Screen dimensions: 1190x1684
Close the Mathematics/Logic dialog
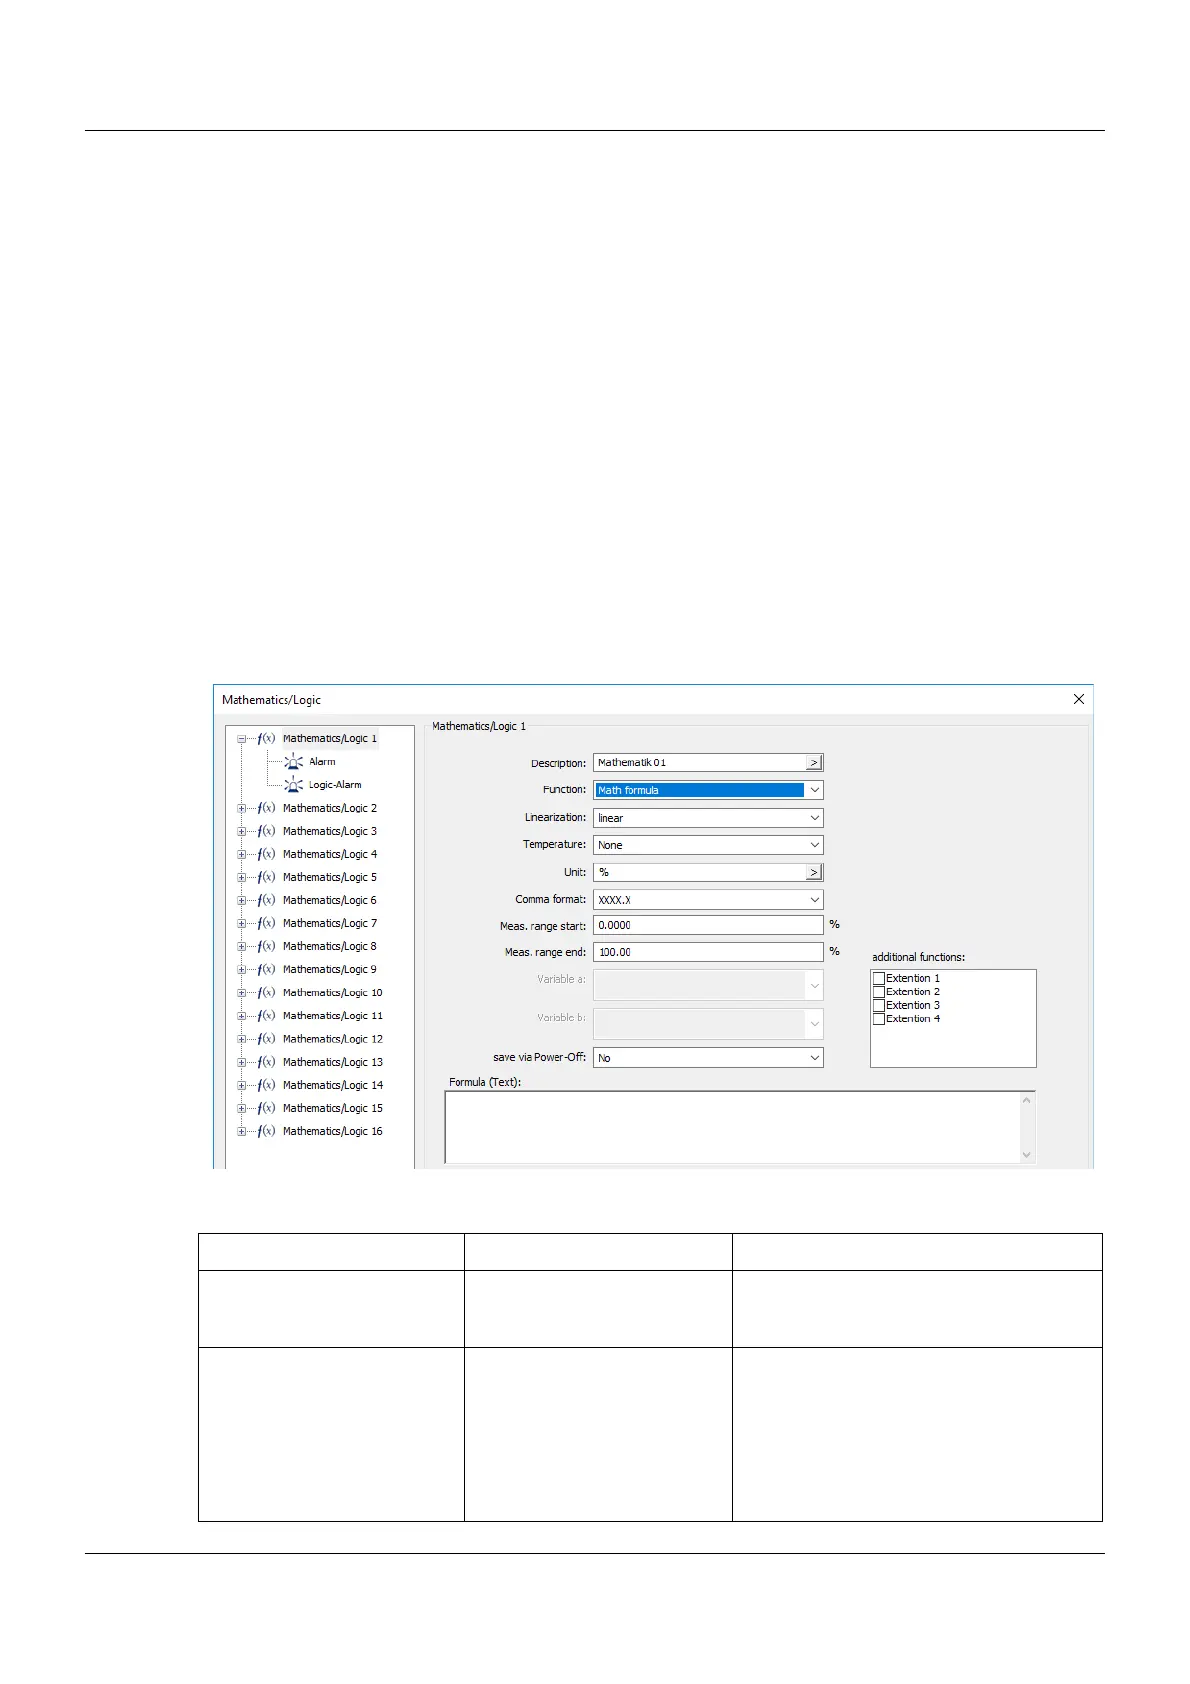click(x=1078, y=700)
